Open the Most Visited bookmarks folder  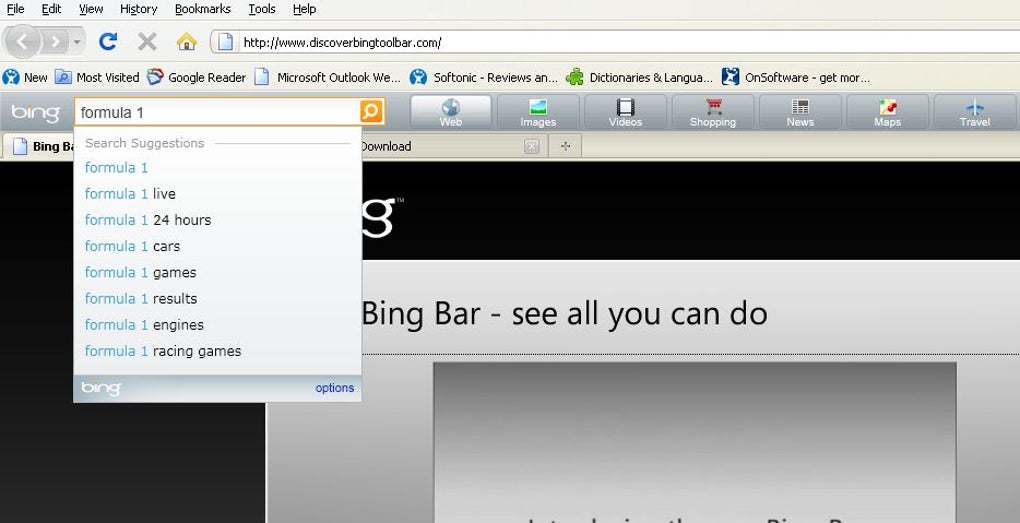click(x=97, y=77)
